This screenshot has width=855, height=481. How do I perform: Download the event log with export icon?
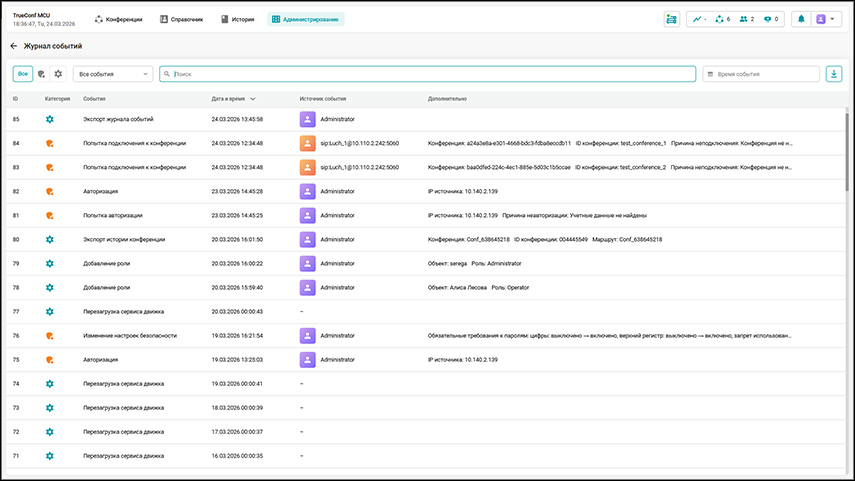tap(834, 74)
